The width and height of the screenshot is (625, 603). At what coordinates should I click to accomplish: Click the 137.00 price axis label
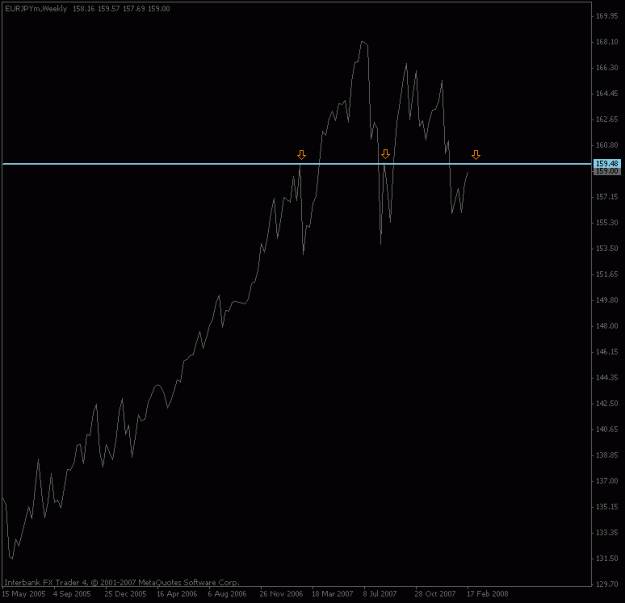click(x=607, y=481)
